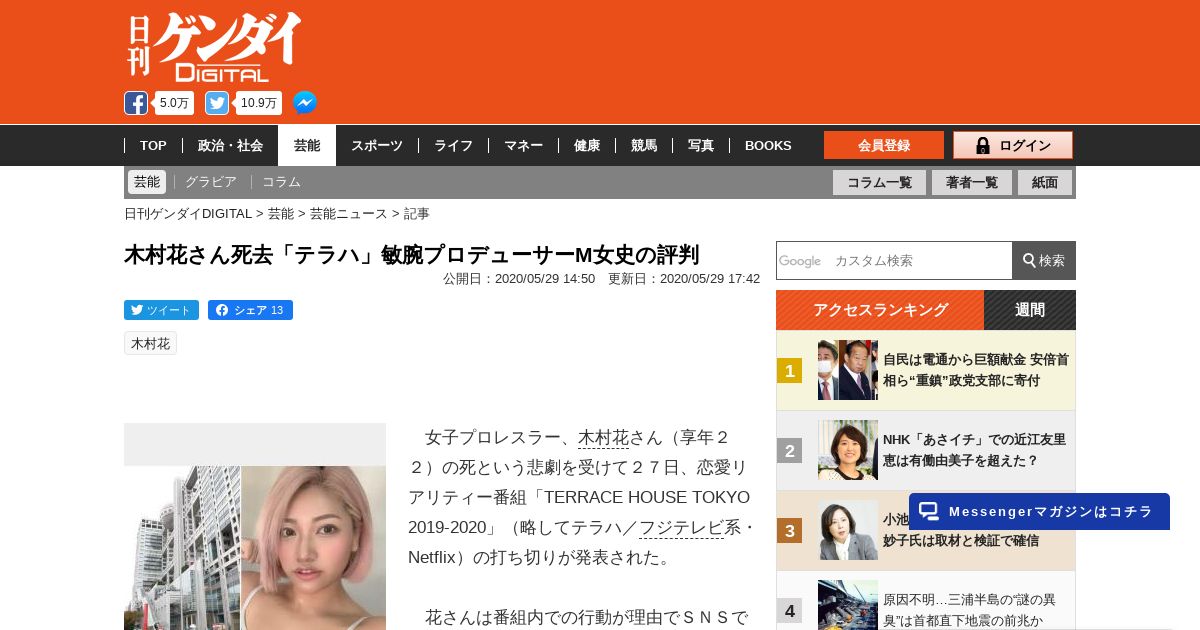Click the 会員登録 button

click(884, 145)
